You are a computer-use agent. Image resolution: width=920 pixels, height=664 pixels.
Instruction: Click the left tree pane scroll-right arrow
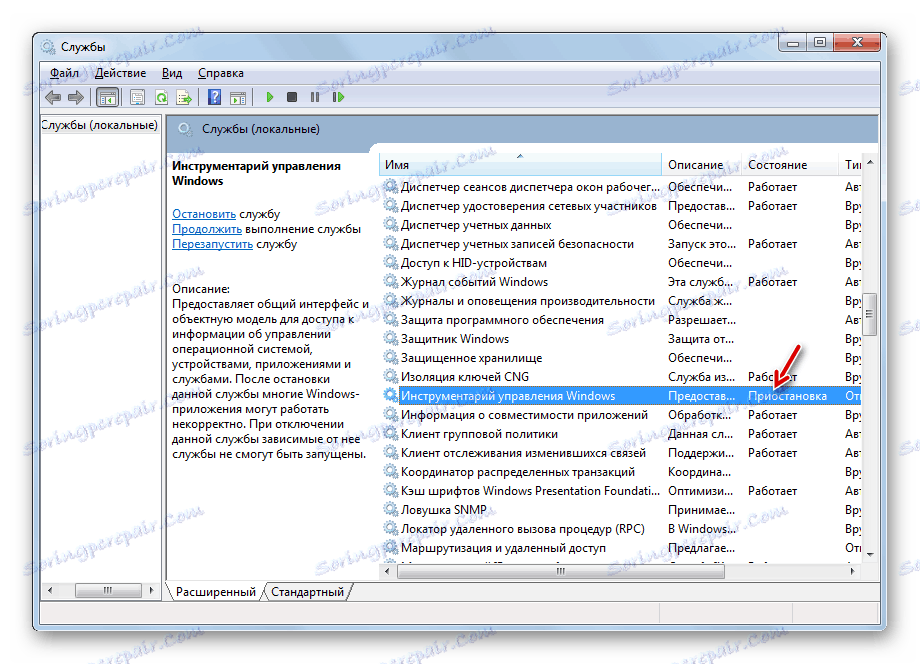(x=152, y=590)
